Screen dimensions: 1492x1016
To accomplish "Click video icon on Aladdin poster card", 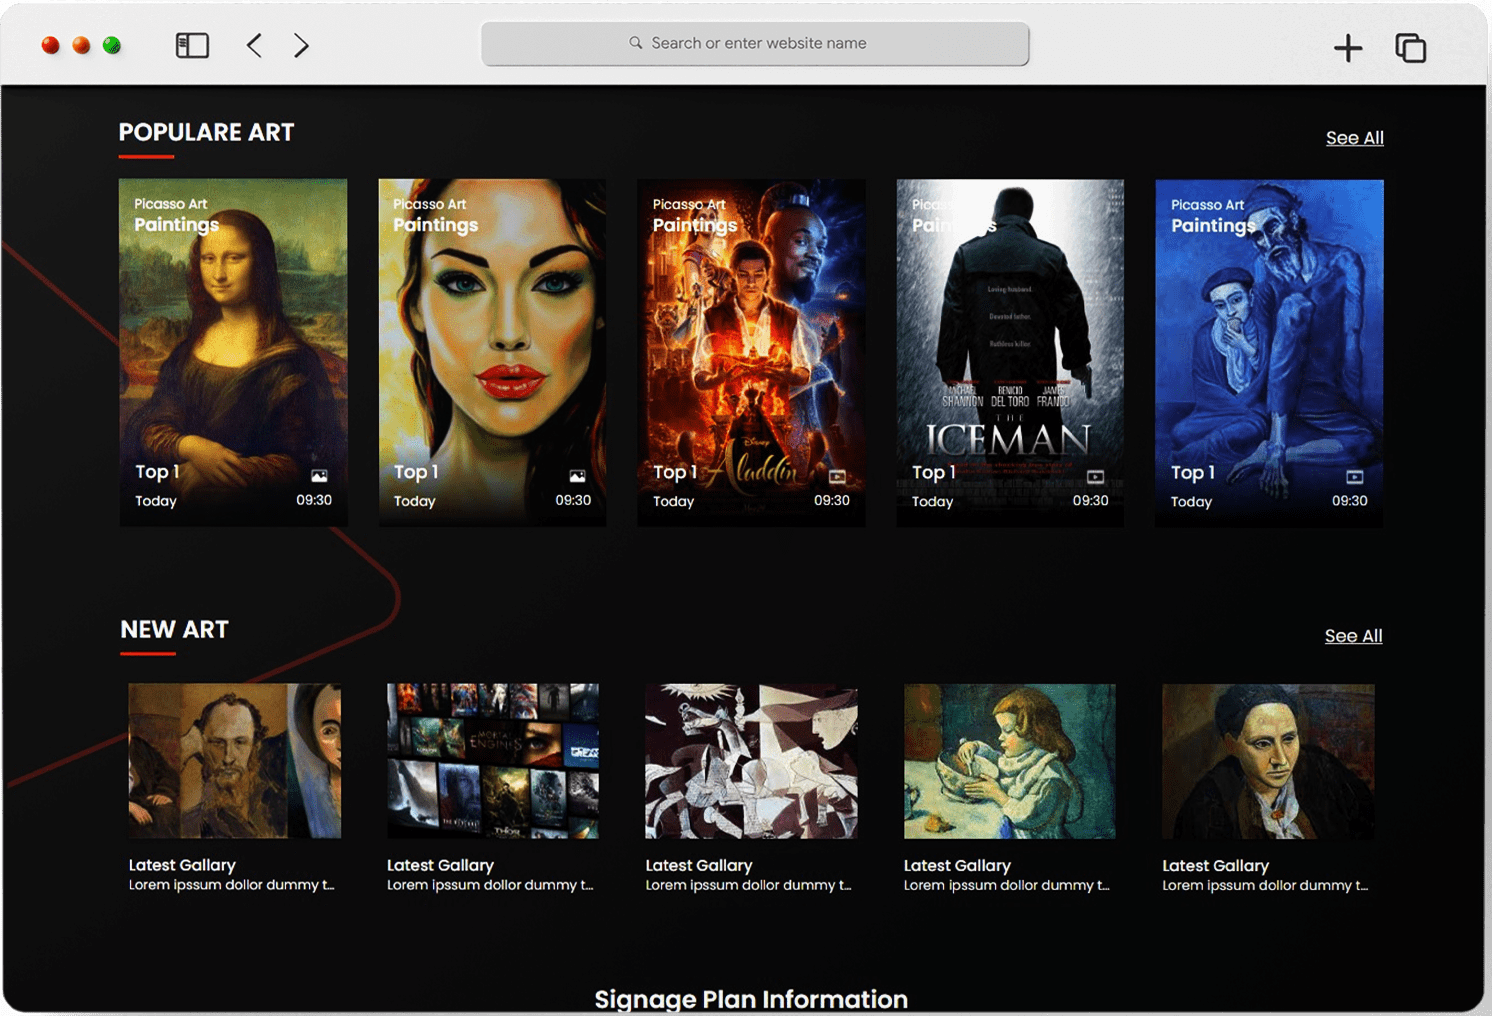I will pyautogui.click(x=837, y=477).
